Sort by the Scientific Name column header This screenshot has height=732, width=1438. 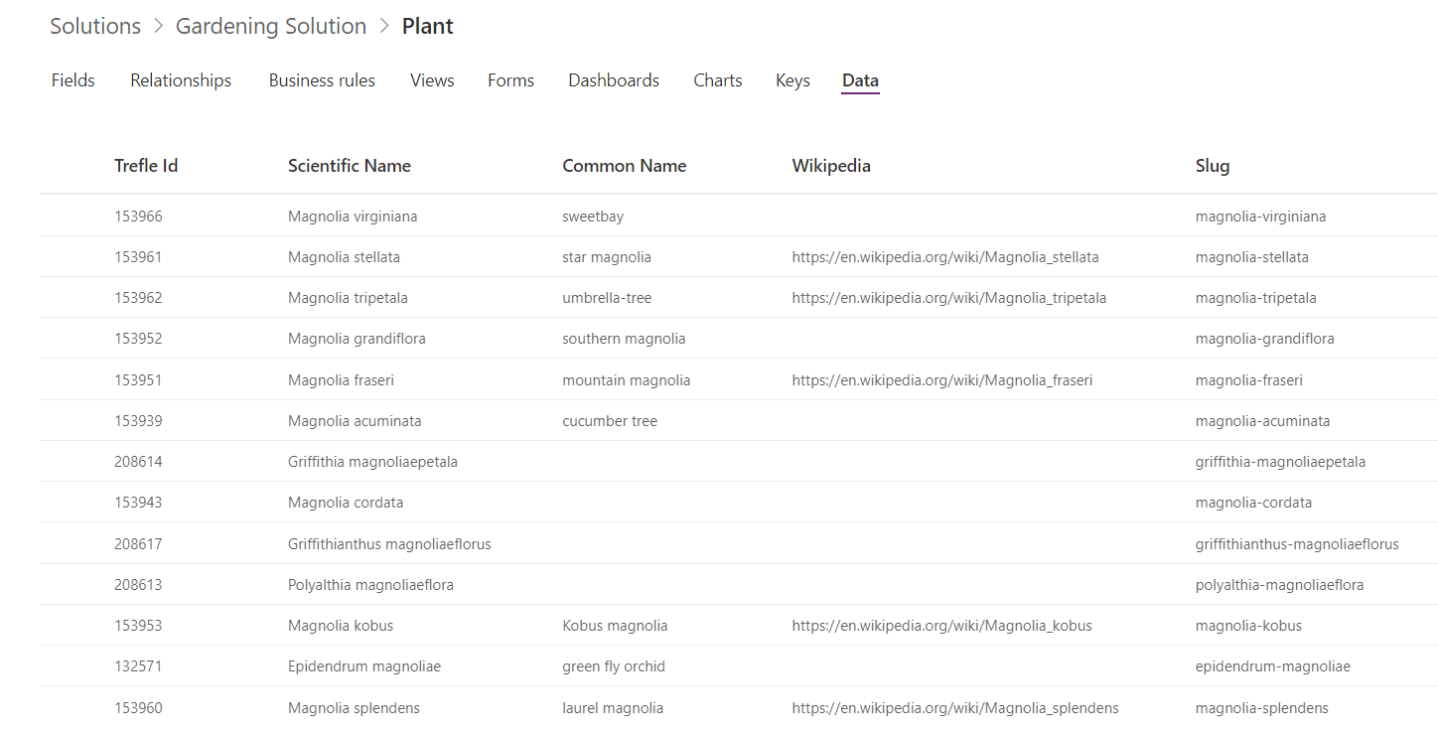click(349, 166)
